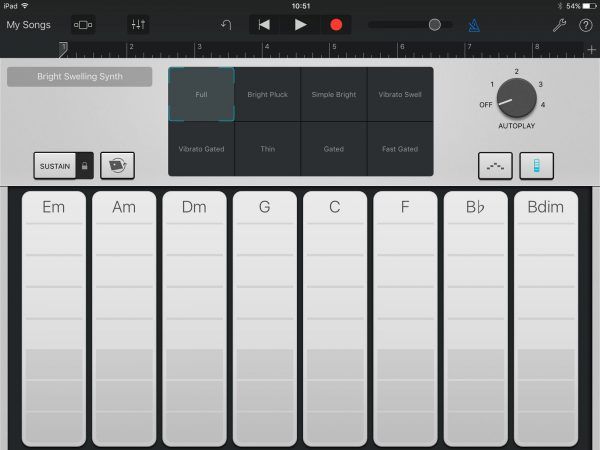Go to beginning of song

264,25
